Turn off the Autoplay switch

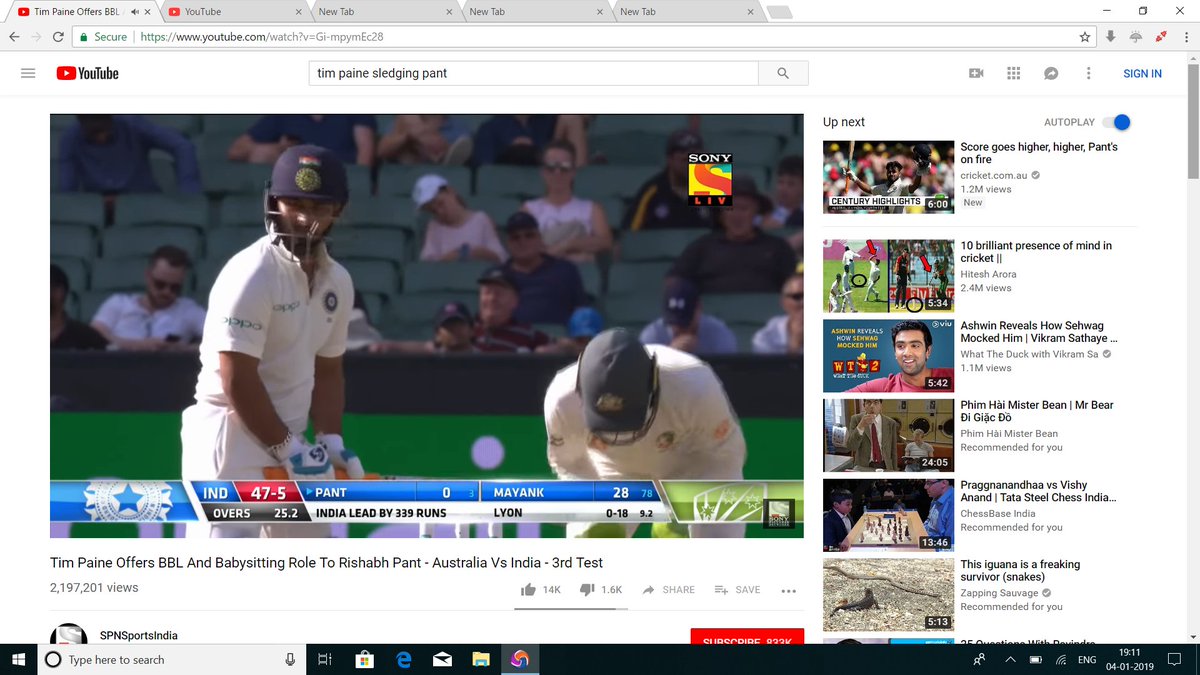pyautogui.click(x=1115, y=122)
